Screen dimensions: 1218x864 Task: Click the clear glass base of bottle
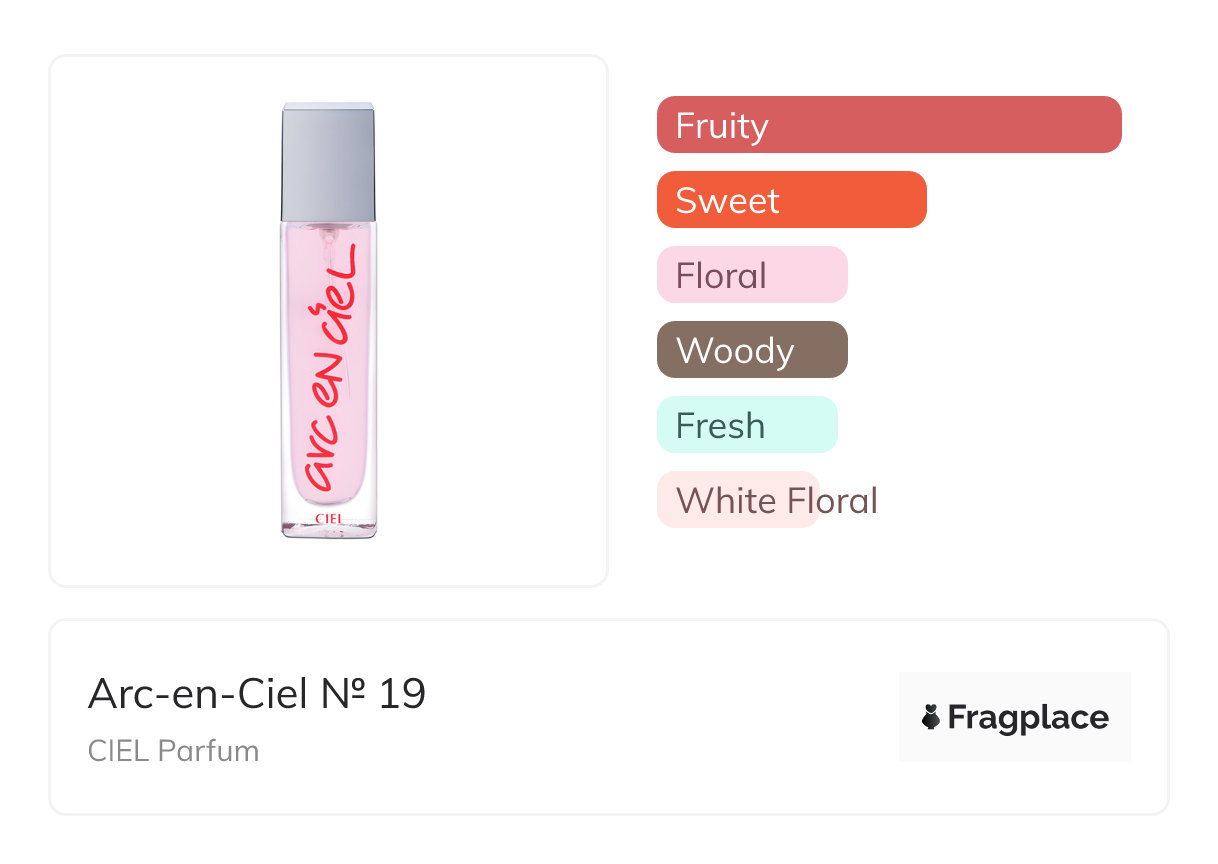(x=329, y=527)
